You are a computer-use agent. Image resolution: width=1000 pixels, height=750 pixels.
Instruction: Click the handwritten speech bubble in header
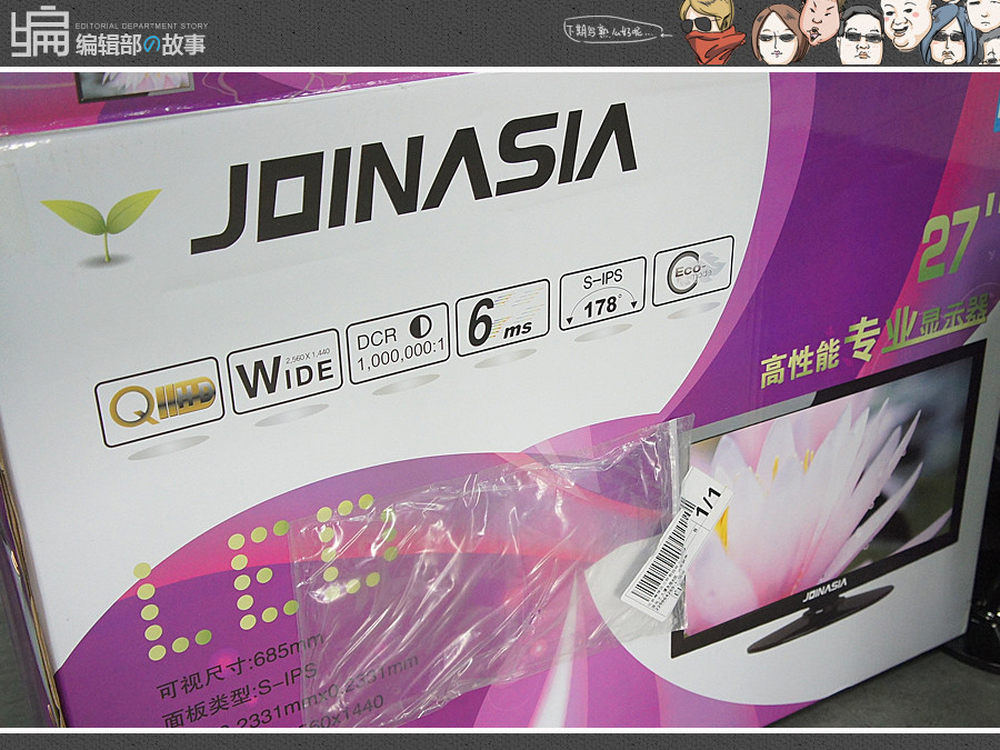(x=616, y=31)
